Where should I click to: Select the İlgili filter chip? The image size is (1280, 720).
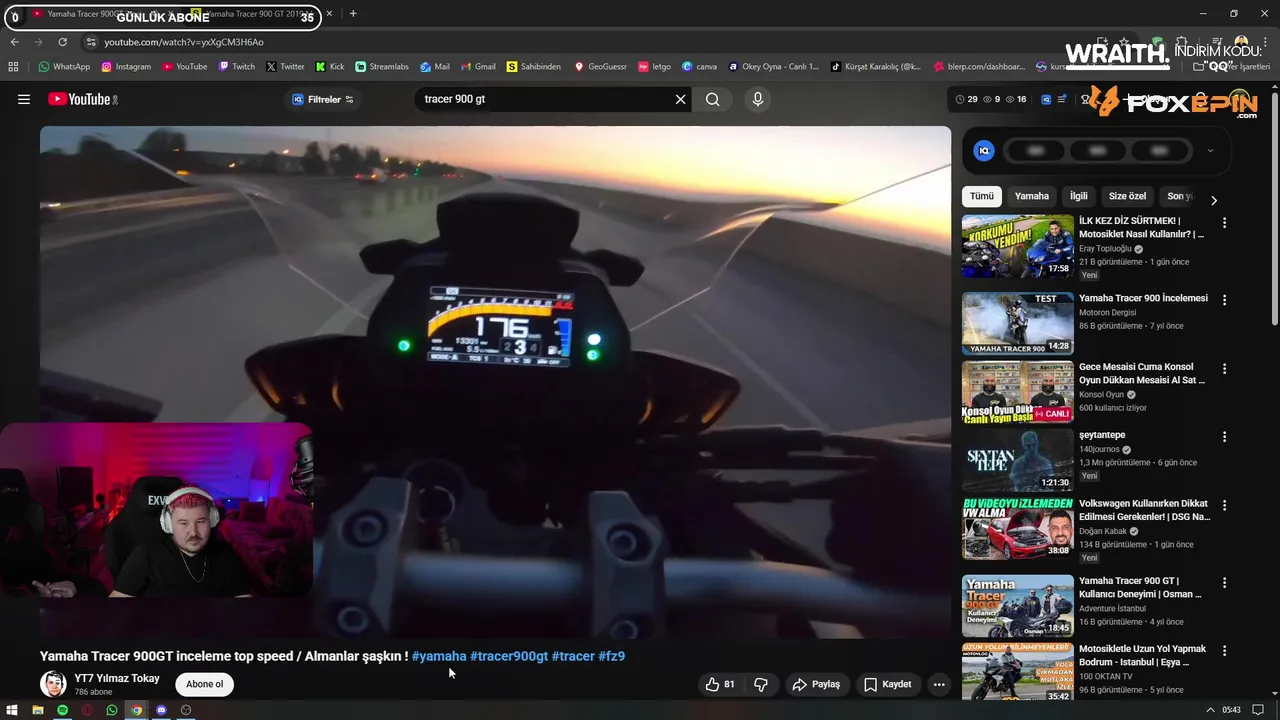click(1079, 196)
